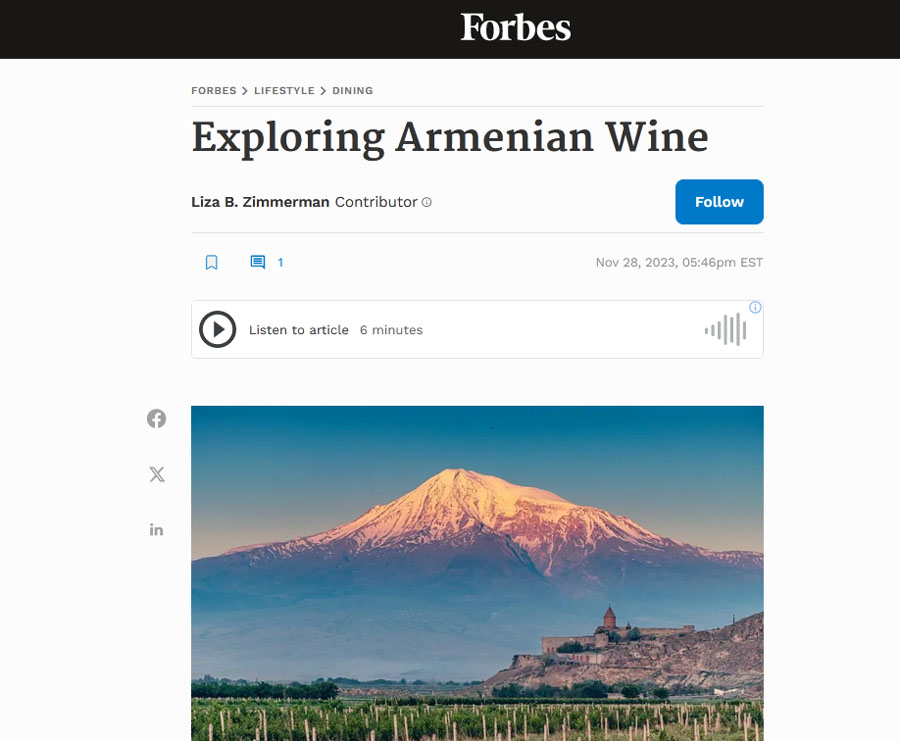Click the comment count number 1
This screenshot has height=741, width=900.
tap(280, 262)
